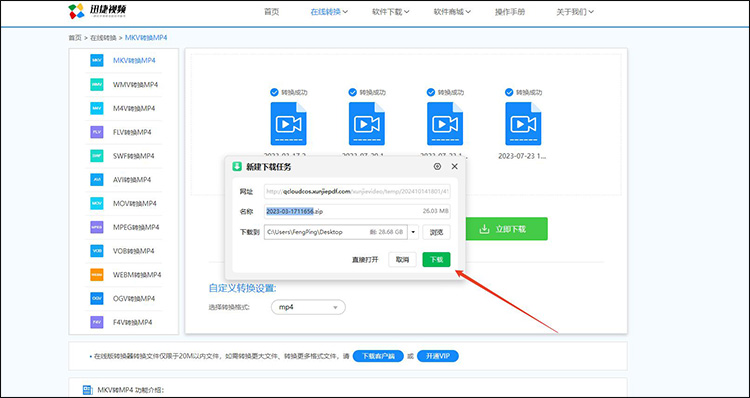Open the F4V转换MP4 converter link
This screenshot has width=750, height=398.
132,322
